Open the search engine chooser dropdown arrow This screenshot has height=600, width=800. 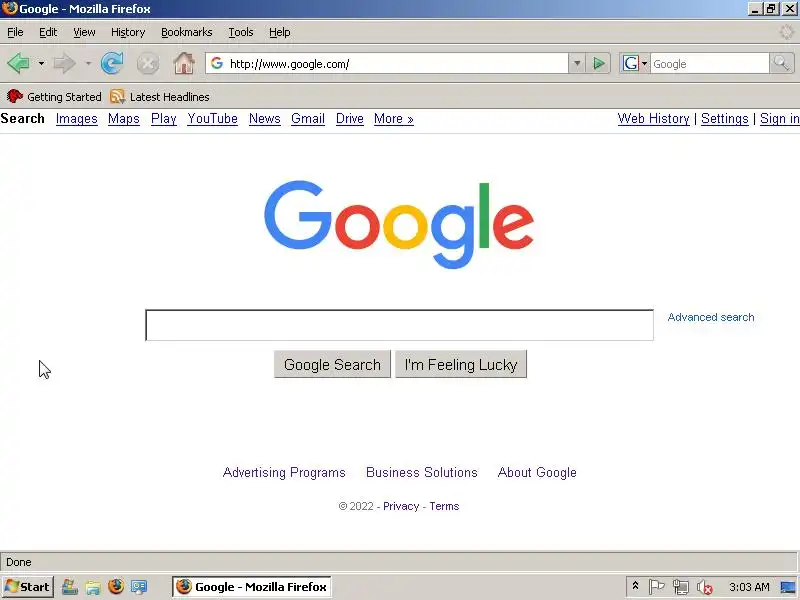coord(644,64)
